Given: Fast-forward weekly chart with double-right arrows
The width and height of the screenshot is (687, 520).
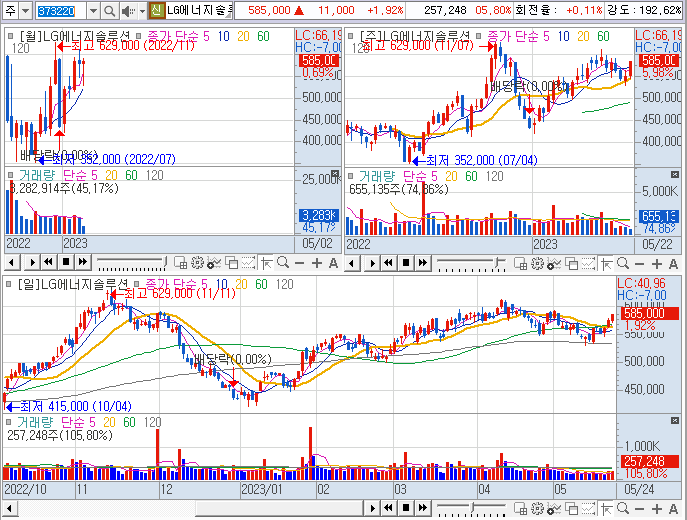Looking at the screenshot, I should 422,263.
